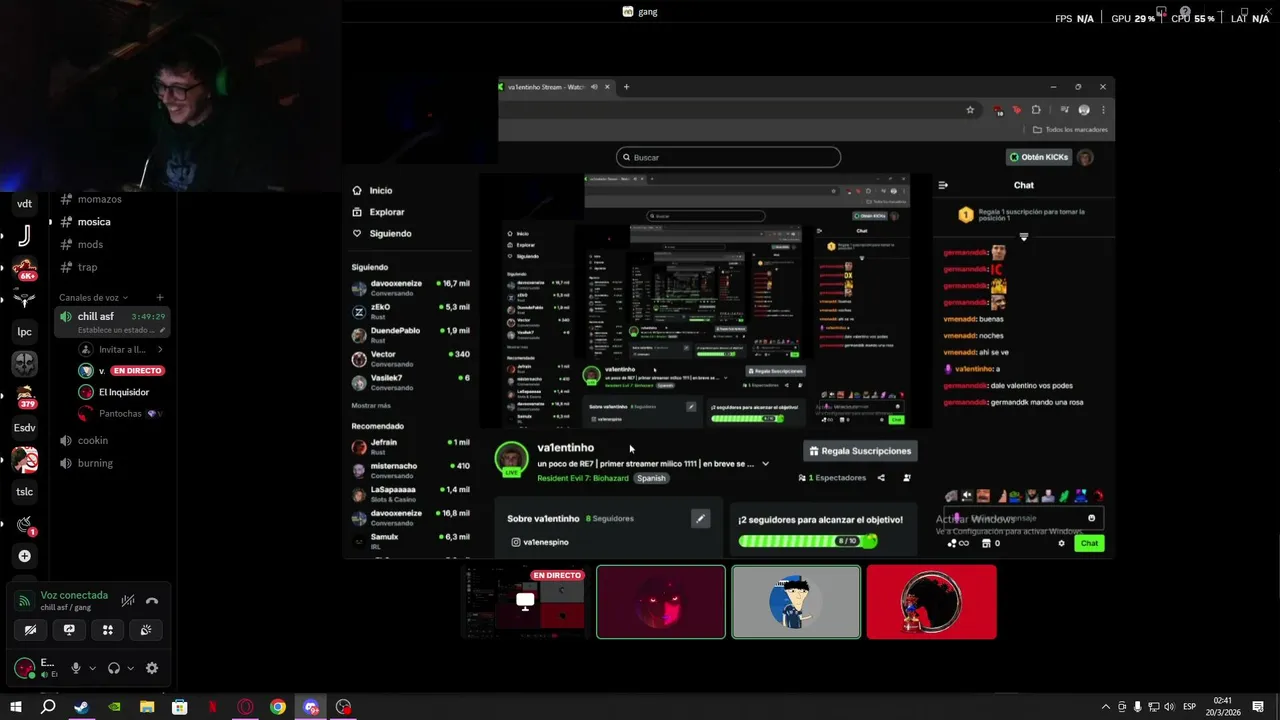
Task: Click the Regala Suscripciones button
Action: [860, 451]
